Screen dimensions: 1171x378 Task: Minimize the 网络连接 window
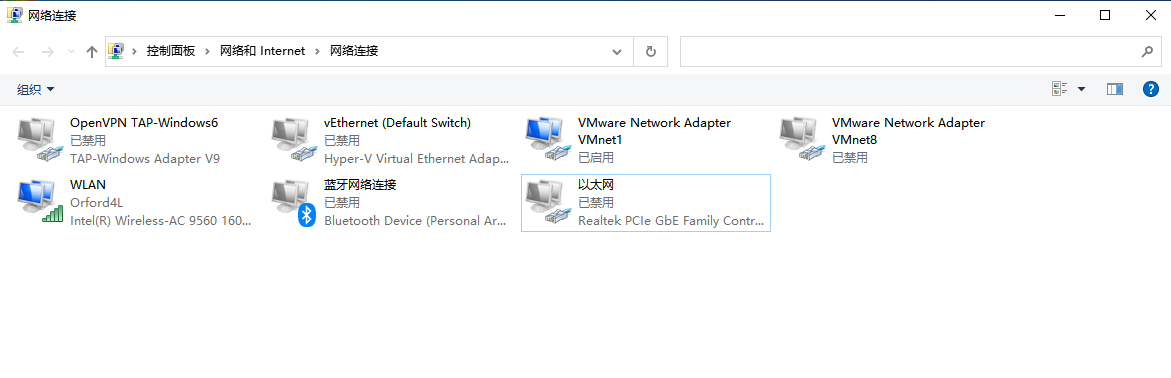(1060, 14)
